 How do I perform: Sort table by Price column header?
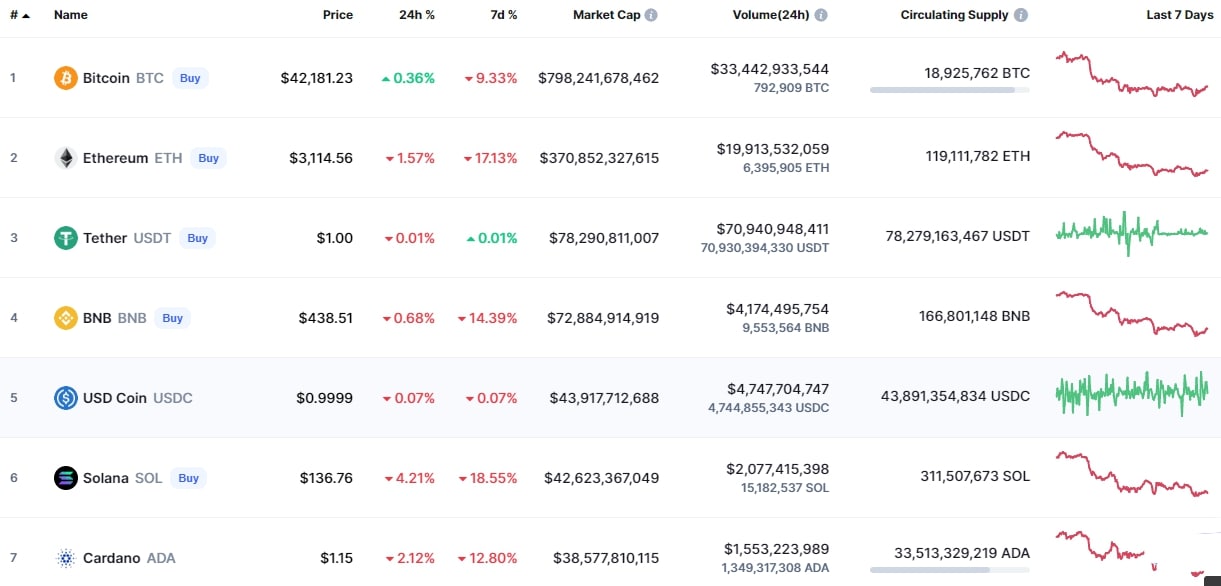(x=338, y=15)
